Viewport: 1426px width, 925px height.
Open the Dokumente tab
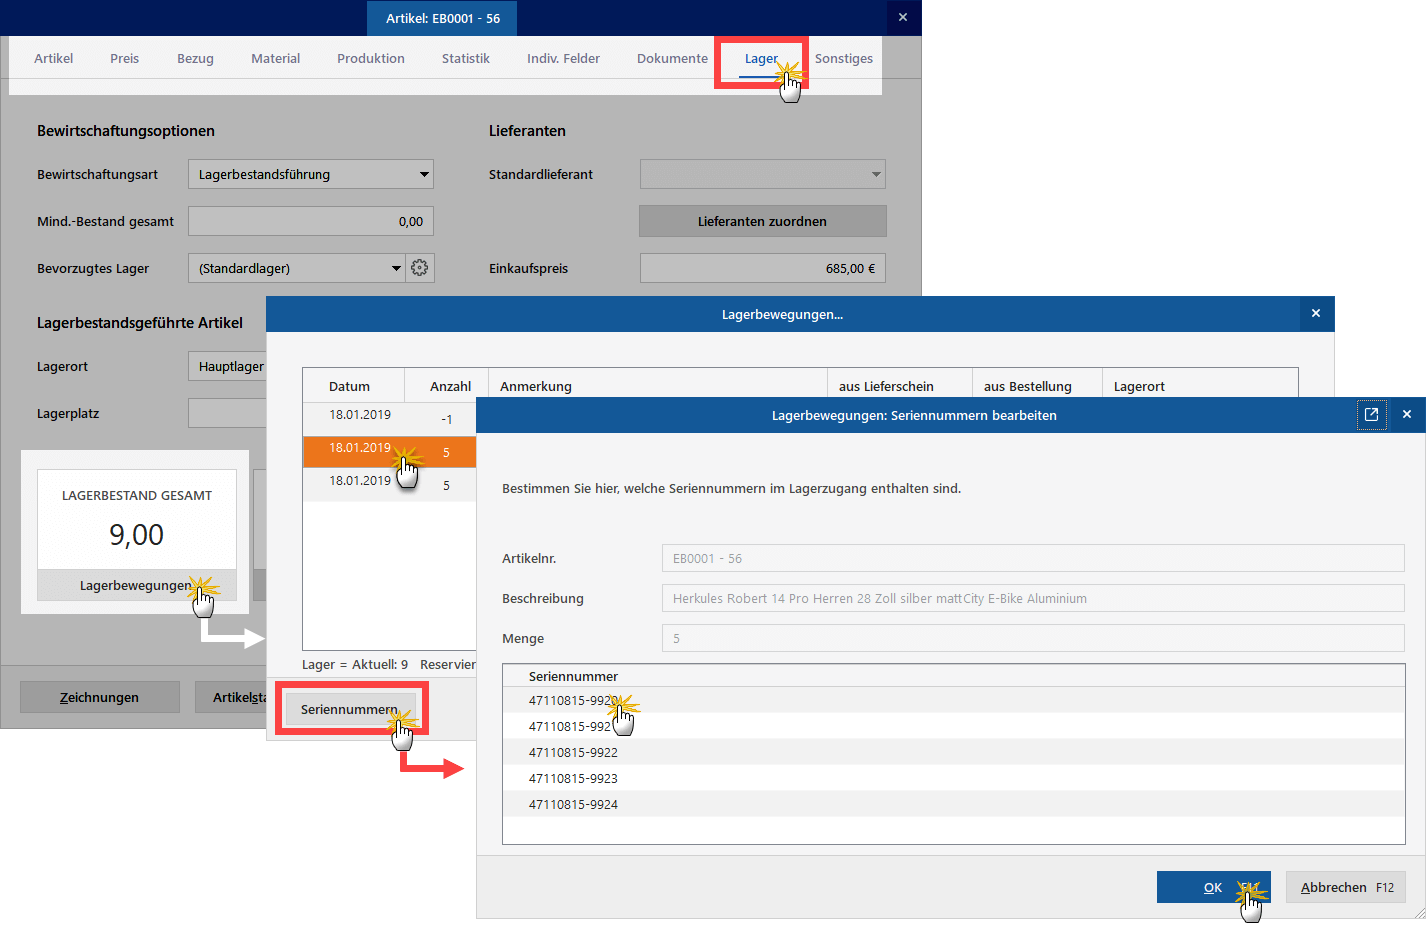pos(672,58)
